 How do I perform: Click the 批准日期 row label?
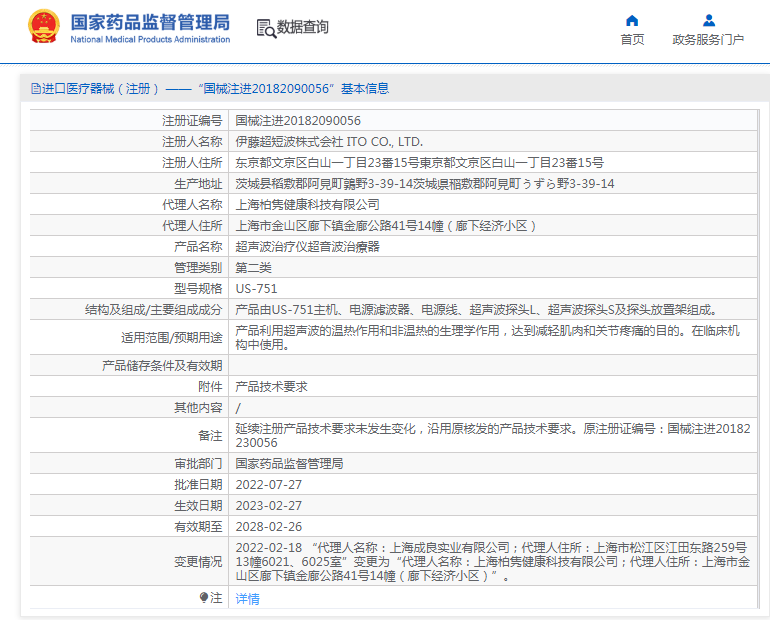coord(198,485)
